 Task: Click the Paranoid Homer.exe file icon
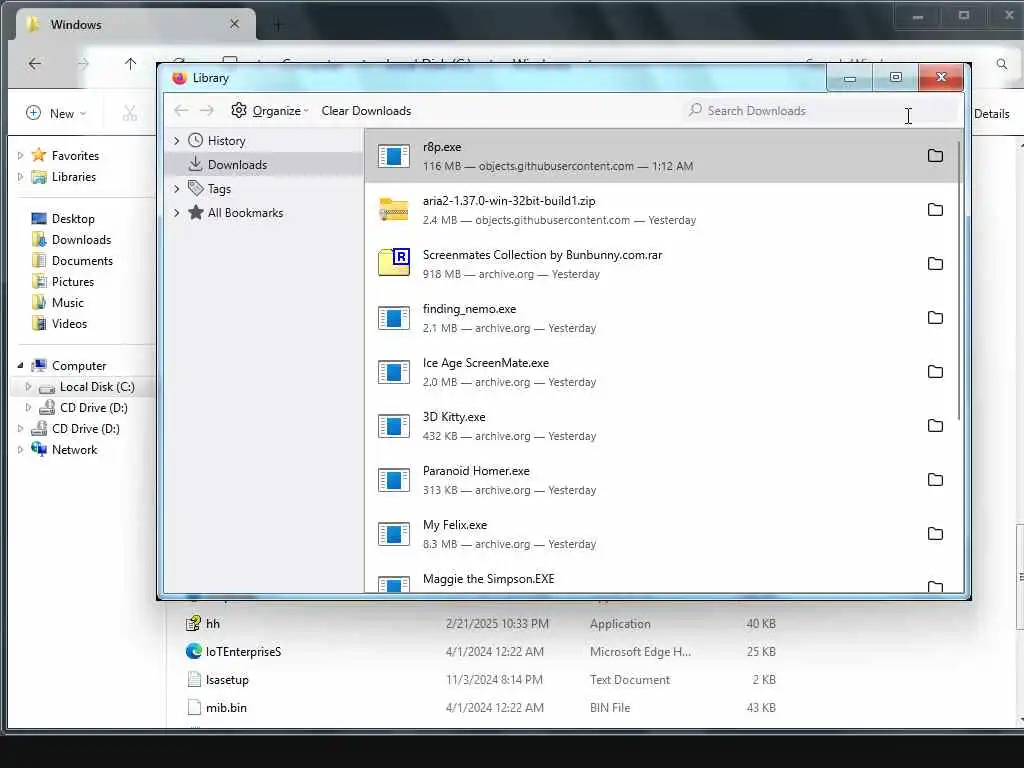click(x=394, y=480)
